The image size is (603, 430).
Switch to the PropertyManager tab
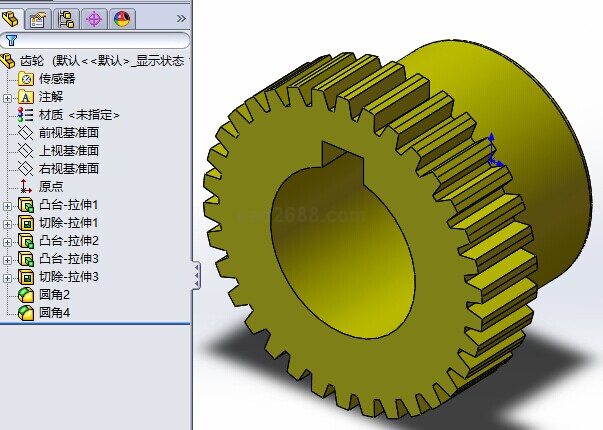click(x=39, y=18)
